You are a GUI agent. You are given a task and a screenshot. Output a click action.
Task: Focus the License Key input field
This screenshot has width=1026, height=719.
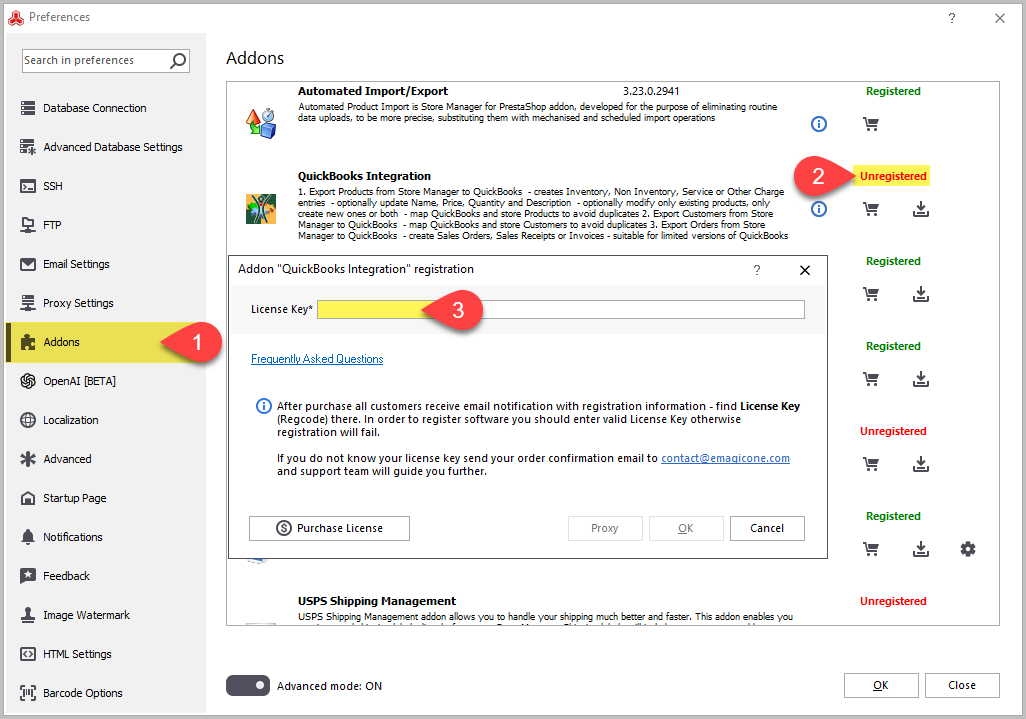(x=561, y=309)
